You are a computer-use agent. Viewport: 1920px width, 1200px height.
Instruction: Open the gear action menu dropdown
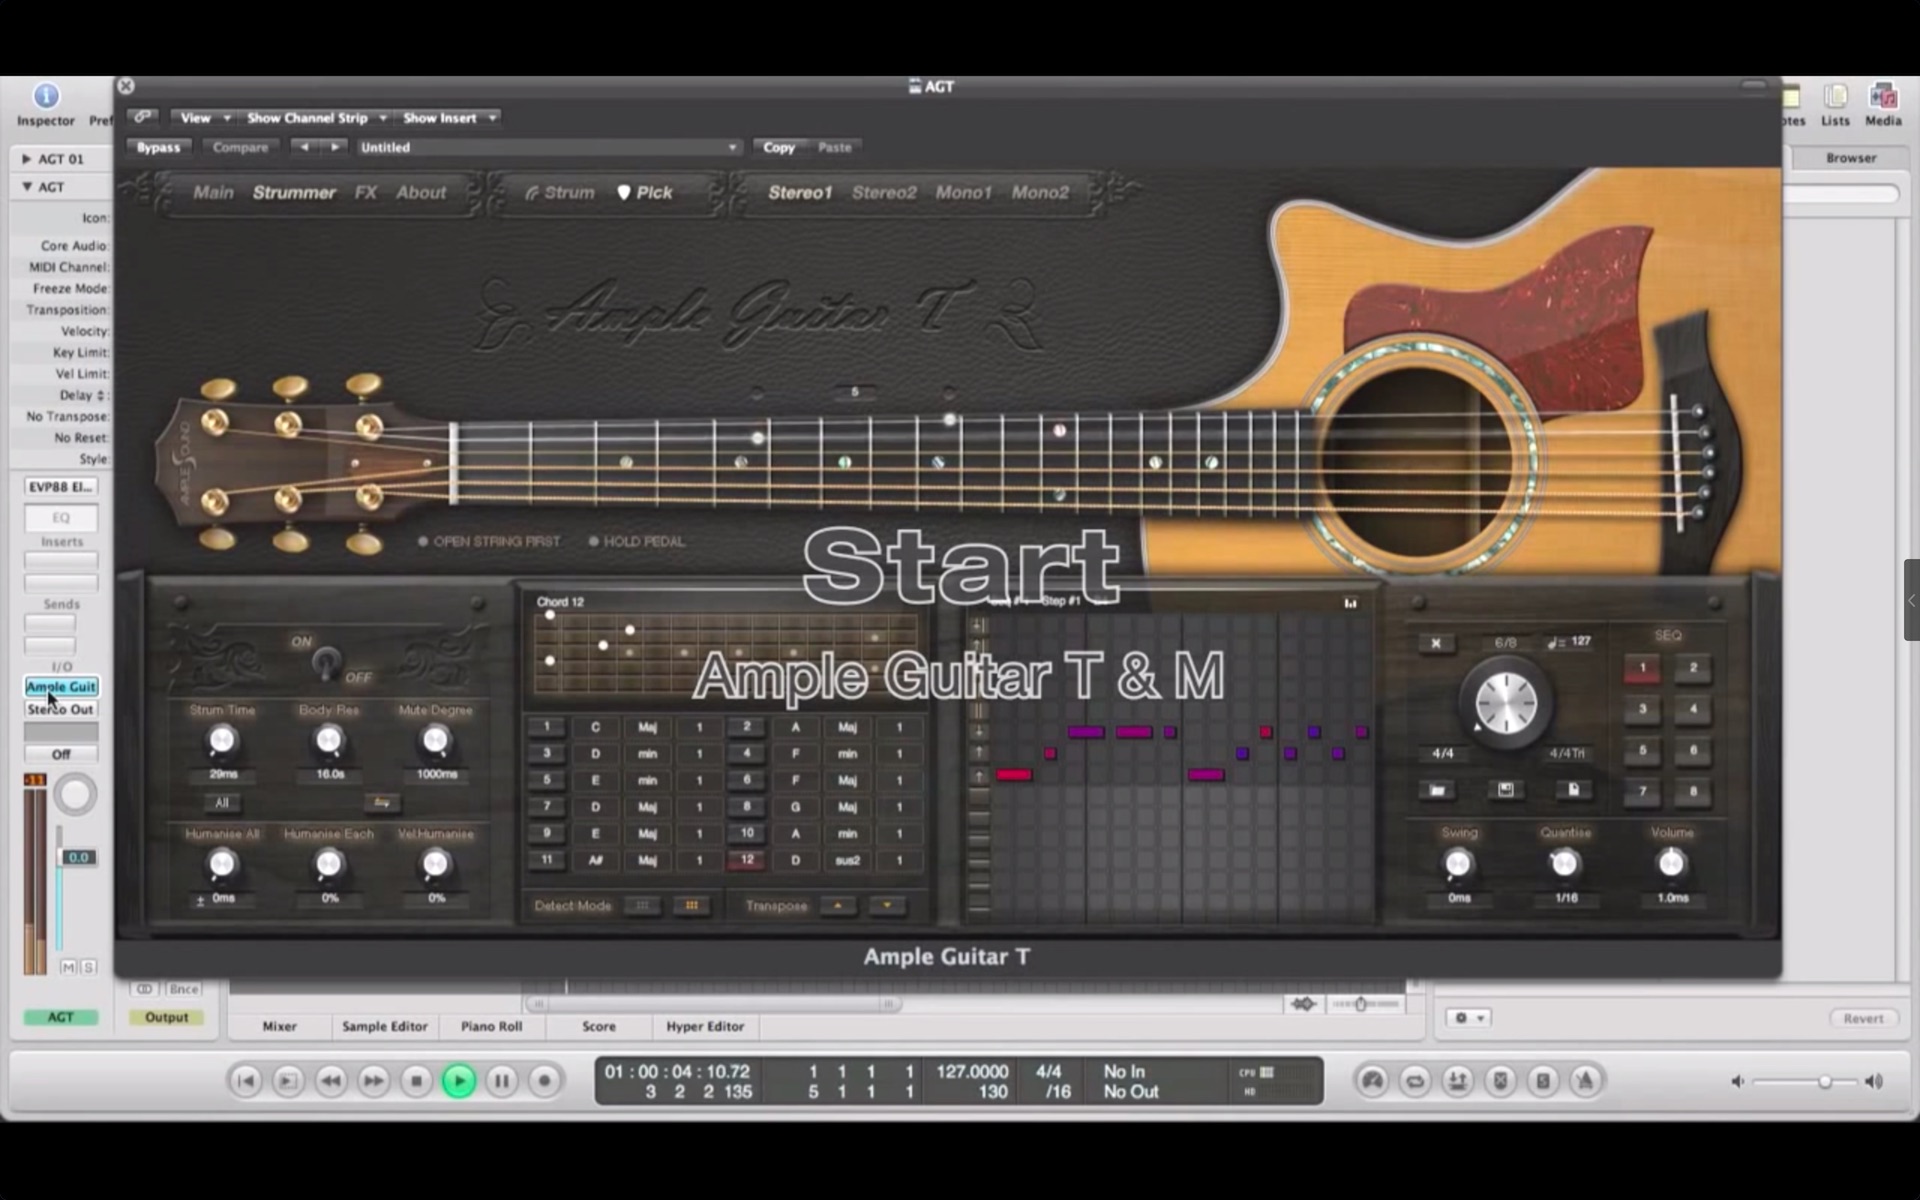pos(1468,1018)
